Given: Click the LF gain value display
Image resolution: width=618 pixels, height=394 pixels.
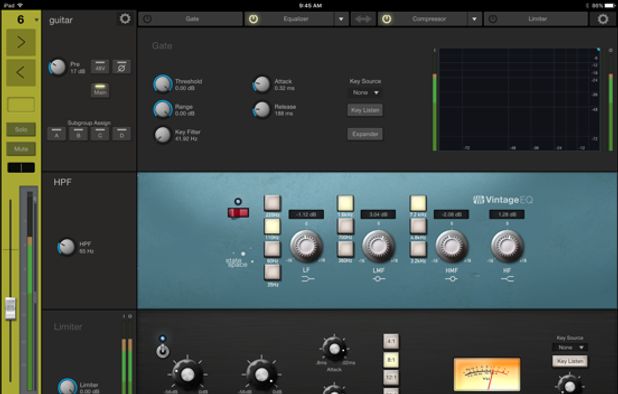Looking at the screenshot, I should click(306, 214).
